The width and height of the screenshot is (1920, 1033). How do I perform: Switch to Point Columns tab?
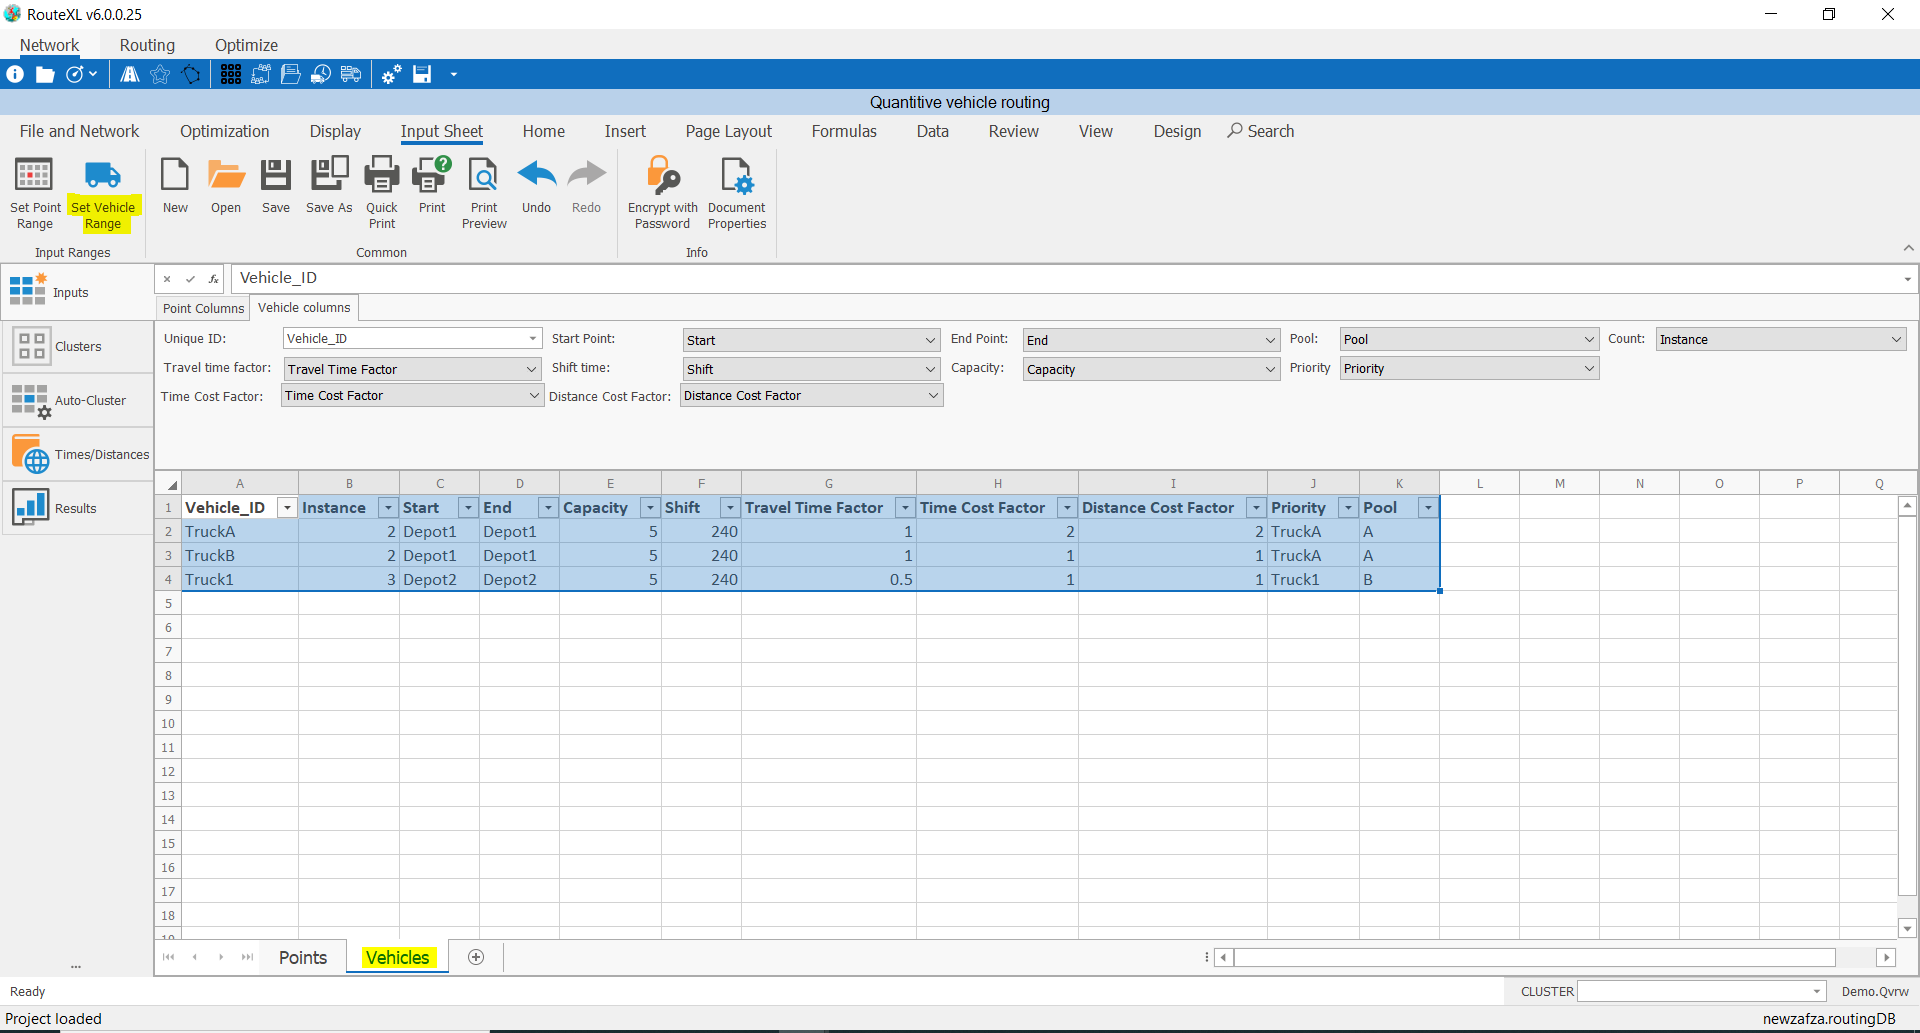click(x=203, y=308)
